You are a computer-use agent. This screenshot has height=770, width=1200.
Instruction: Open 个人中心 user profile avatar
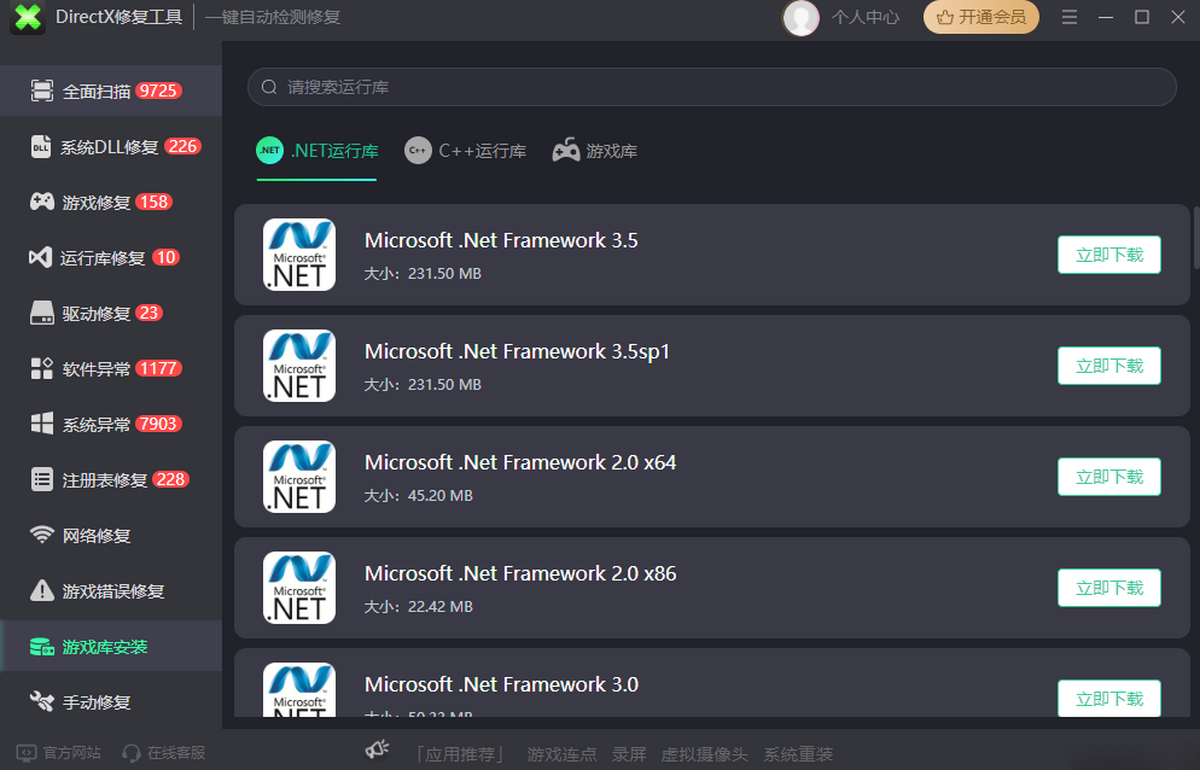click(801, 18)
